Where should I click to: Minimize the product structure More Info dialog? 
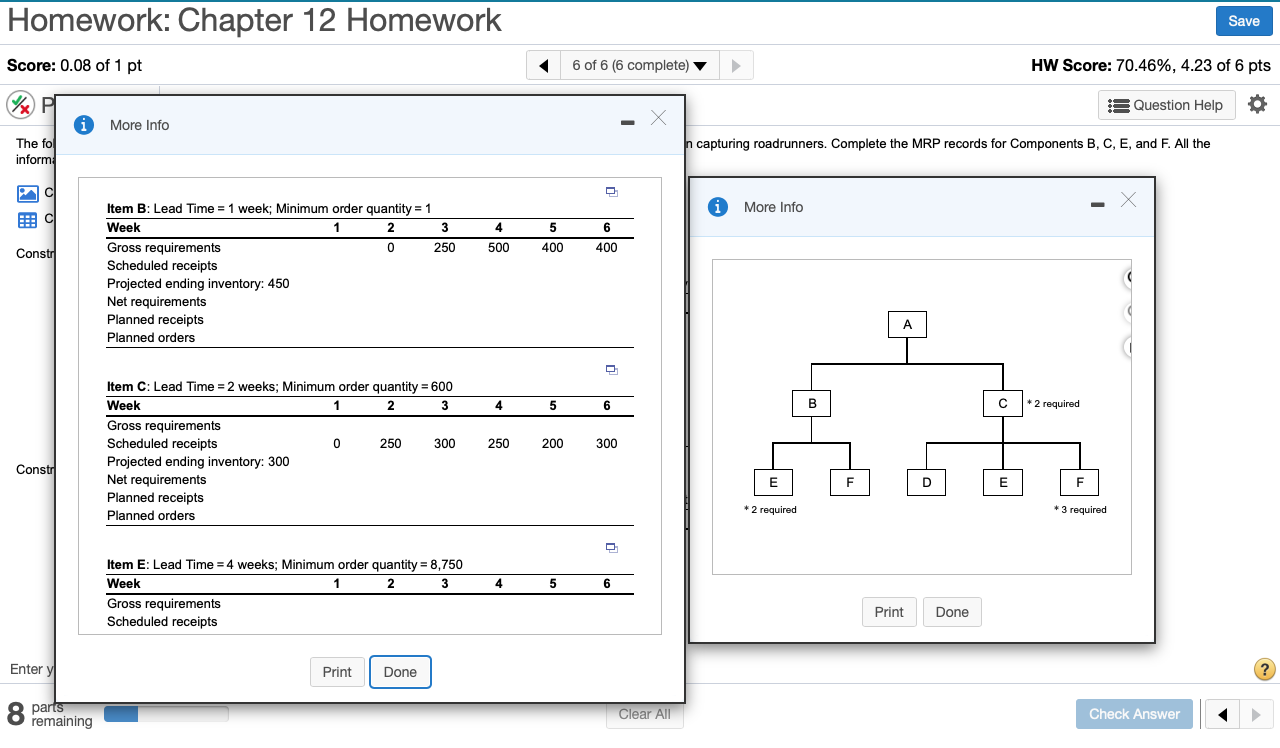pos(1097,206)
